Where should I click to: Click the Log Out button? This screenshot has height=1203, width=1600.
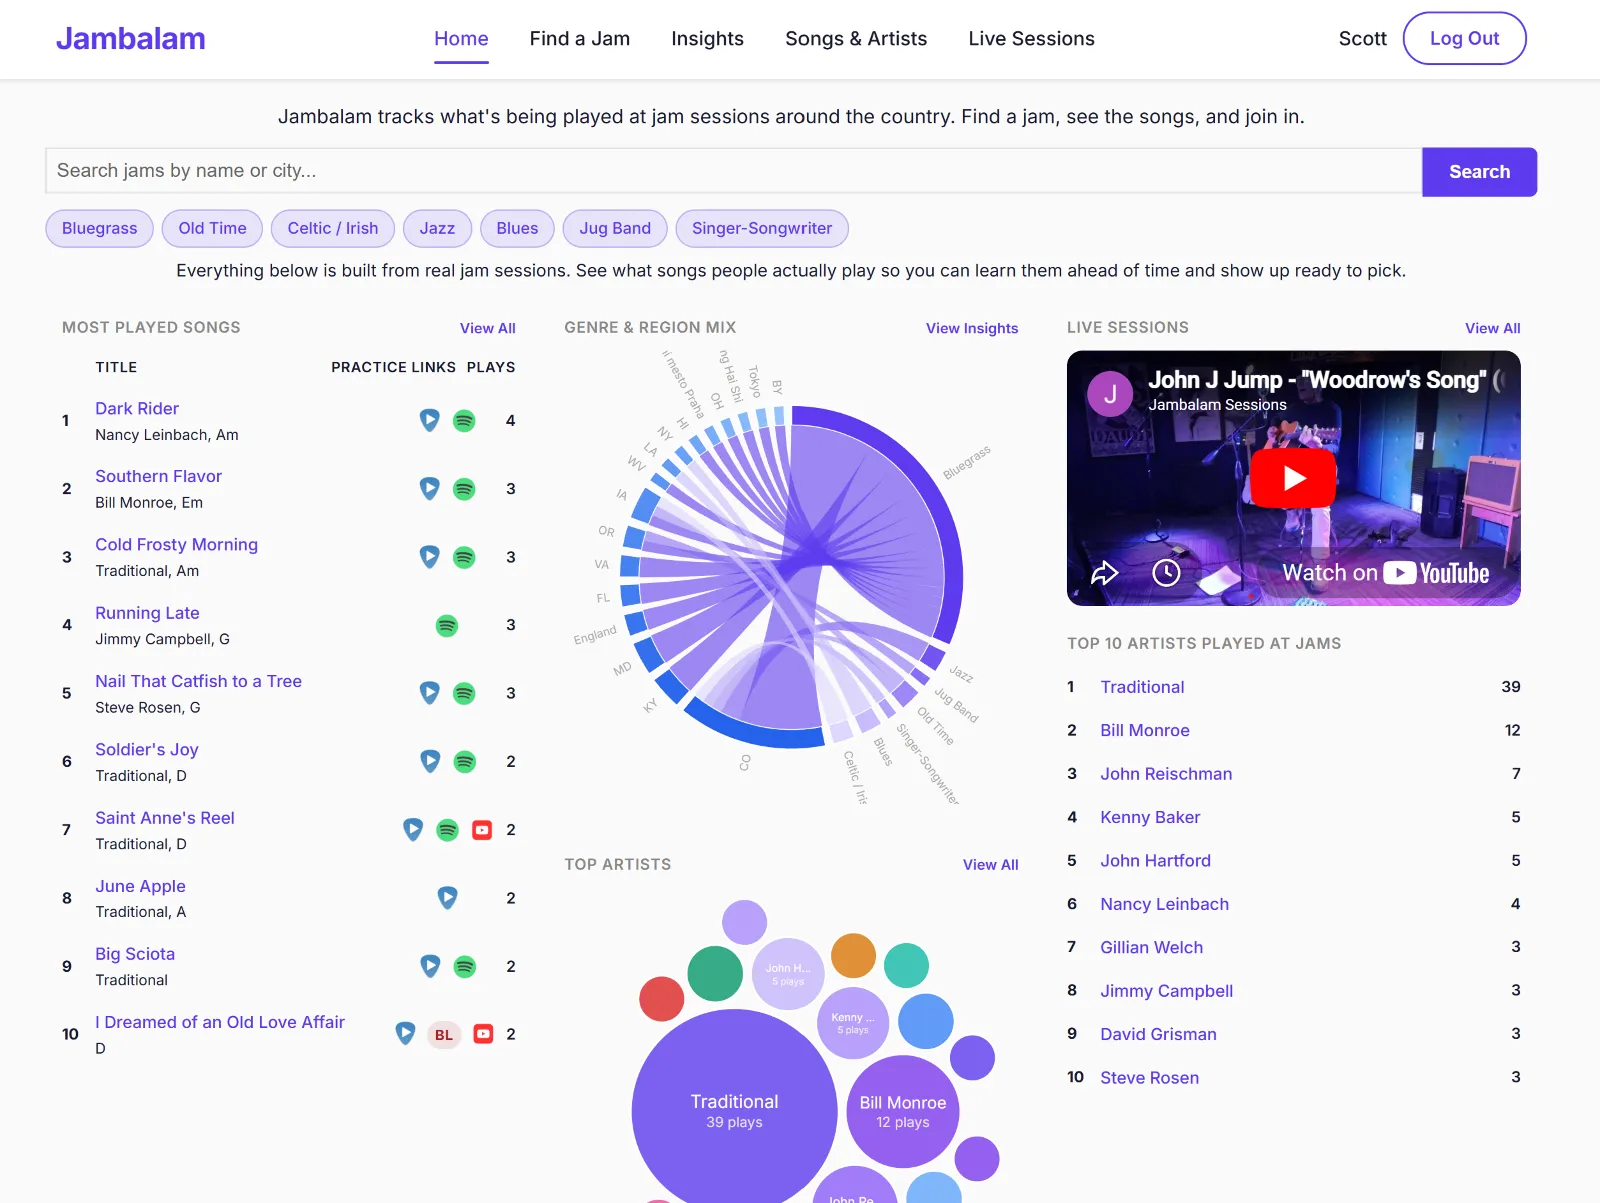point(1464,39)
